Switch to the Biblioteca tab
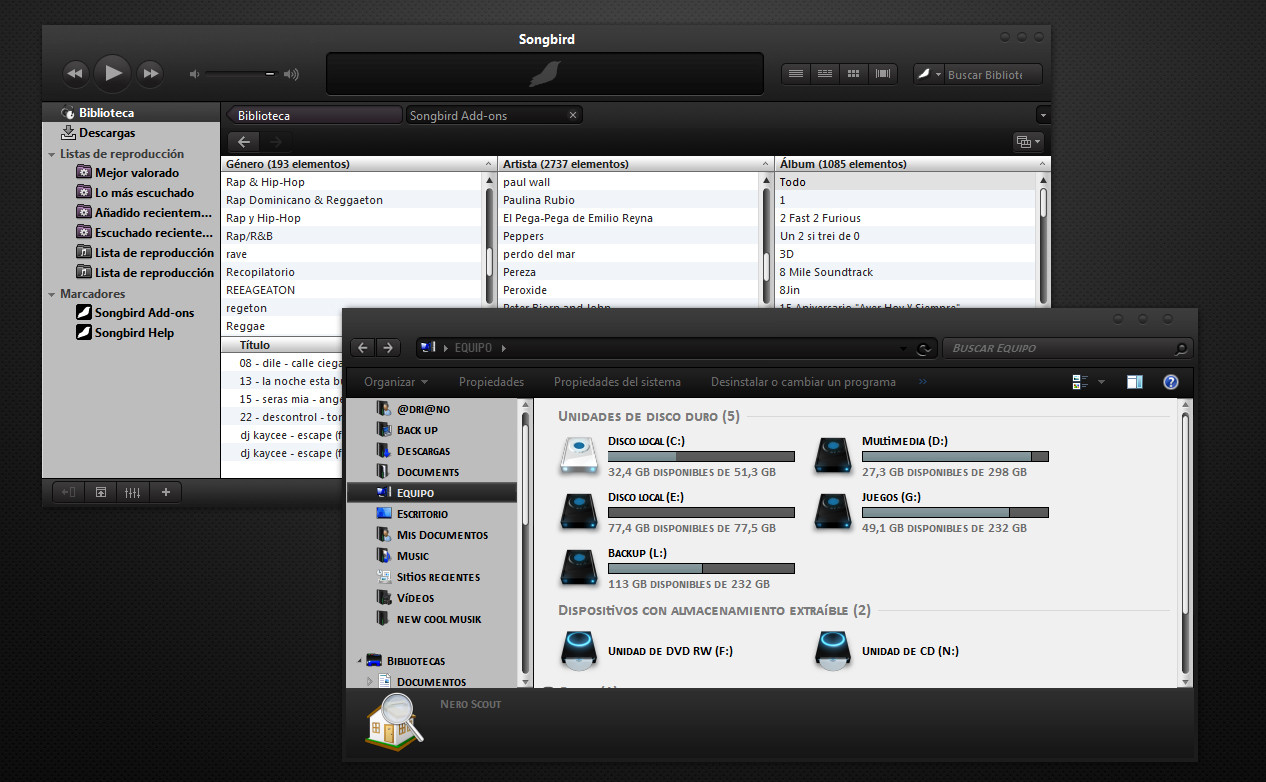1266x782 pixels. click(x=315, y=115)
